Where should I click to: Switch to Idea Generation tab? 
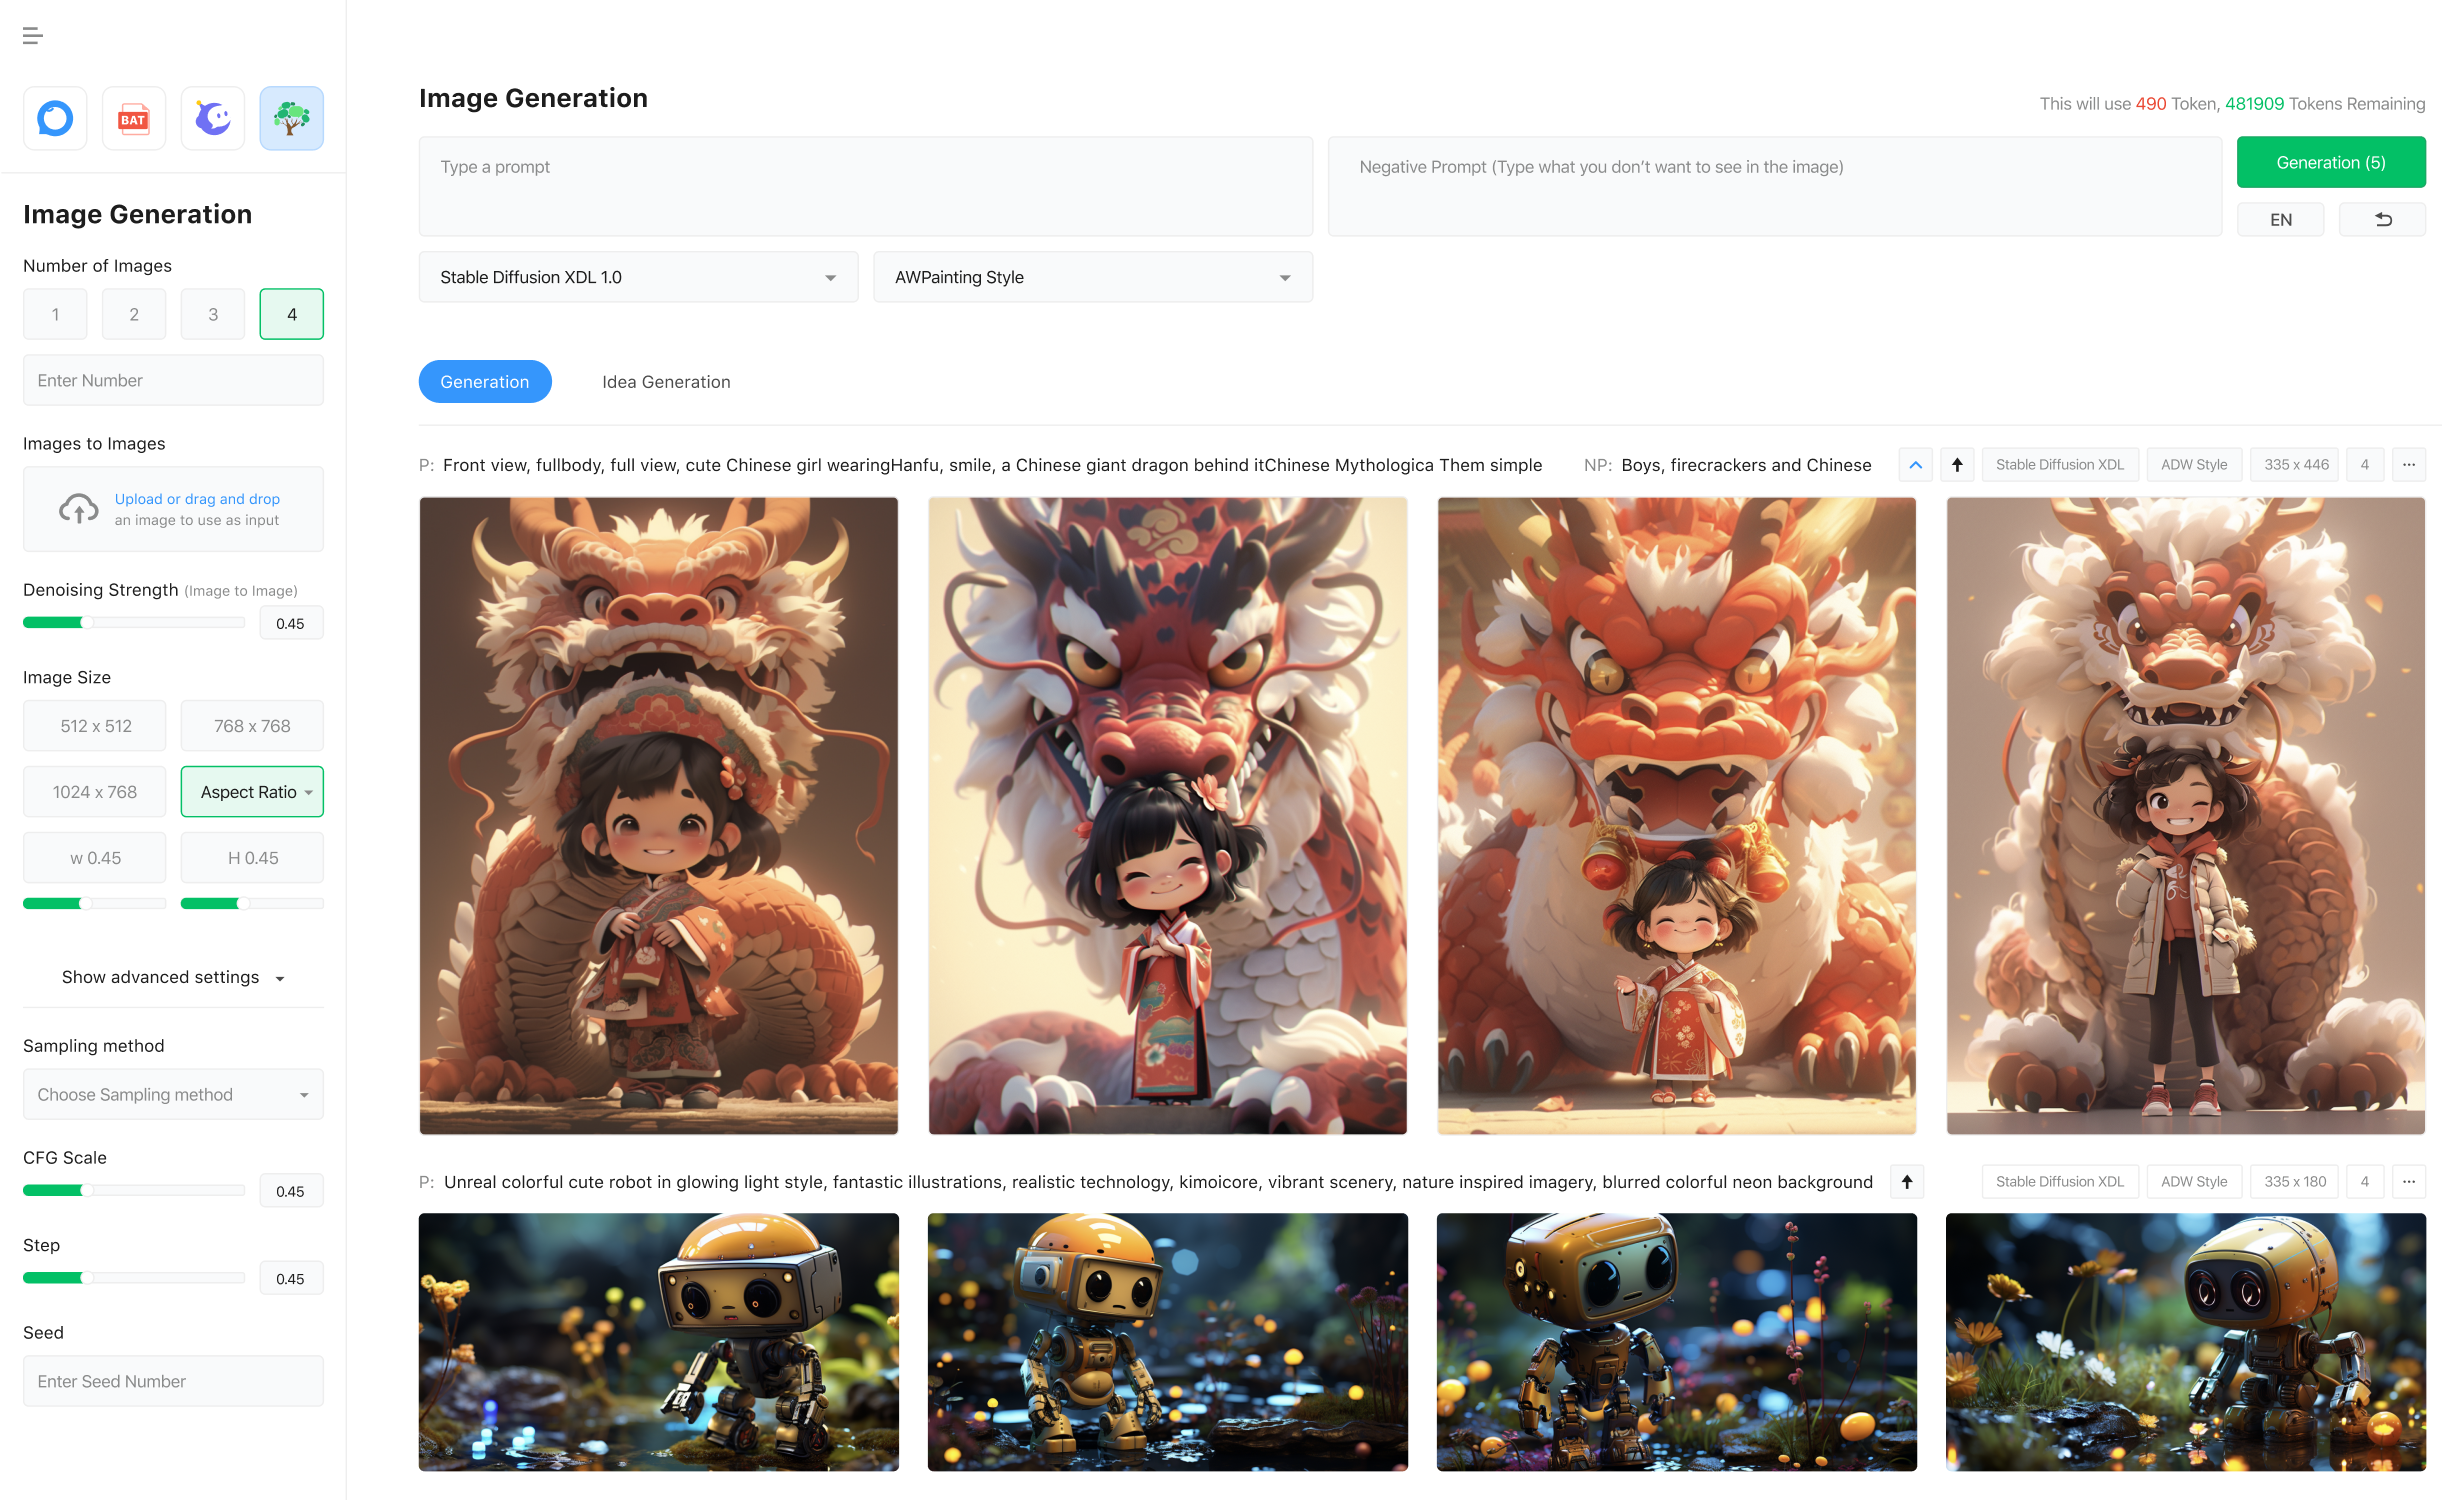point(665,382)
